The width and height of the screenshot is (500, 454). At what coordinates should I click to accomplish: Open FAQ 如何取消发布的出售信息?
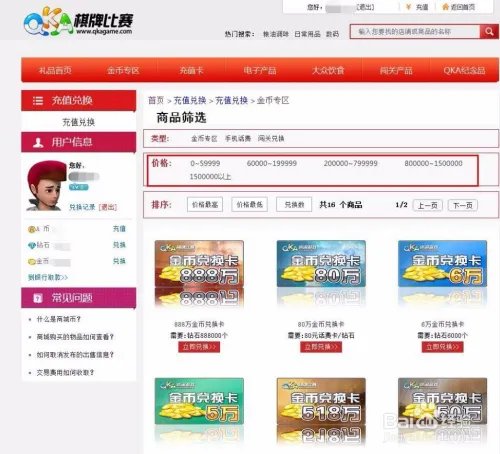[x=75, y=355]
